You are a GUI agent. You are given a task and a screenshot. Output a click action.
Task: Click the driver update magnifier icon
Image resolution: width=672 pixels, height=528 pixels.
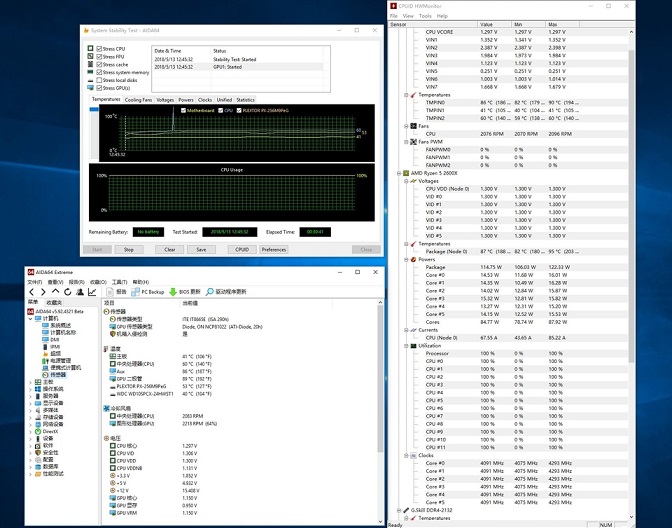(x=210, y=292)
